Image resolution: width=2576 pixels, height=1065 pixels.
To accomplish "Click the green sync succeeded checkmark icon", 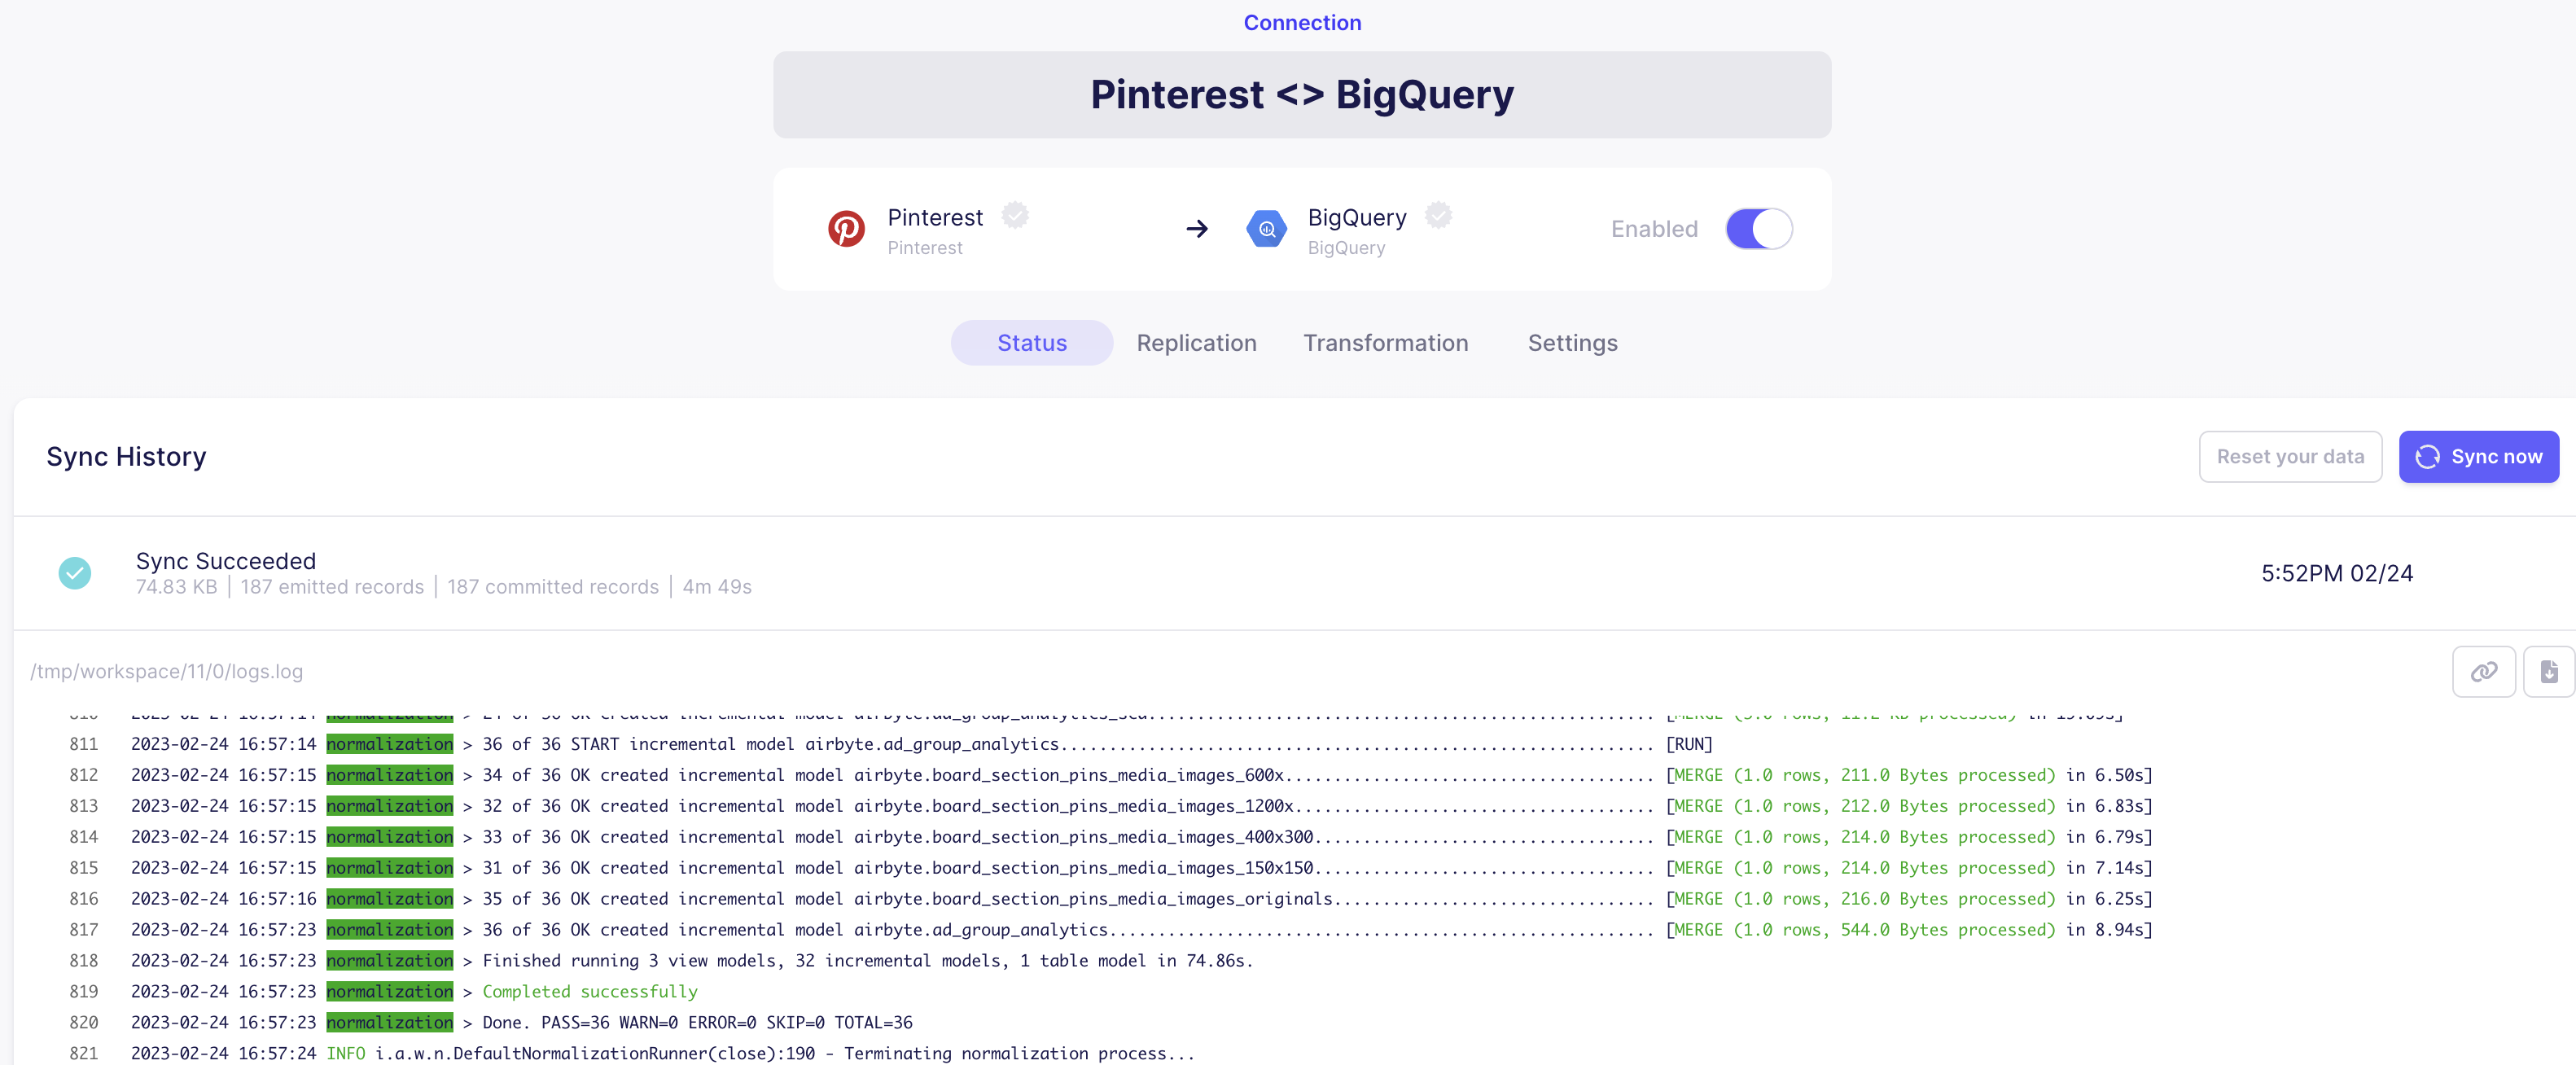I will click(x=75, y=573).
